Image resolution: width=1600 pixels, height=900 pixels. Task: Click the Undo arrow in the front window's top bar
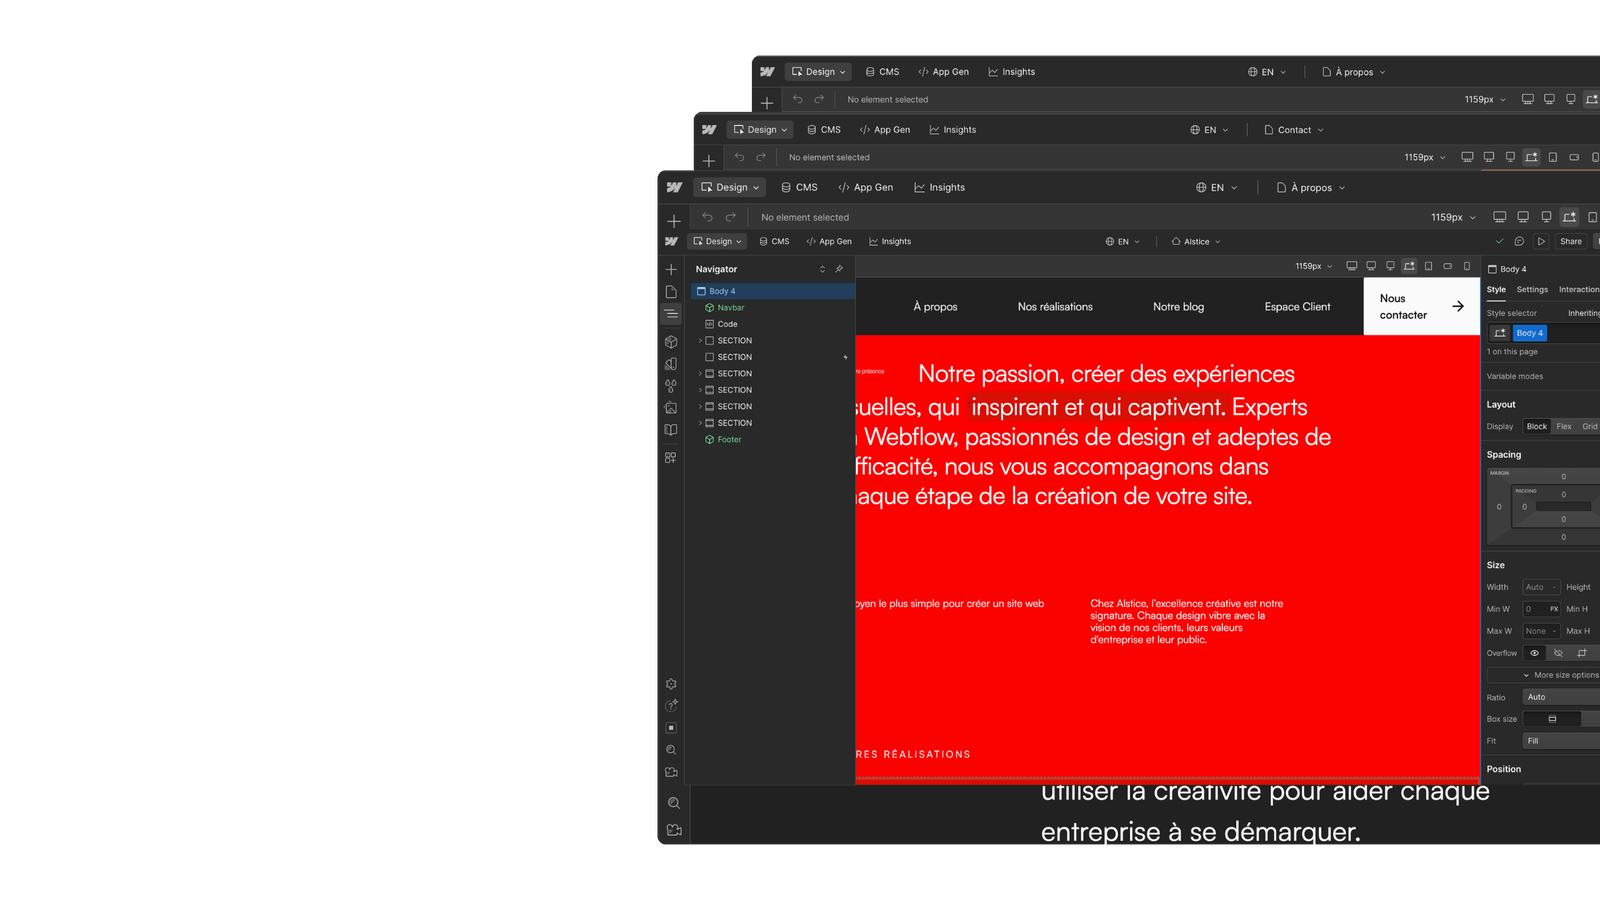[x=707, y=217]
